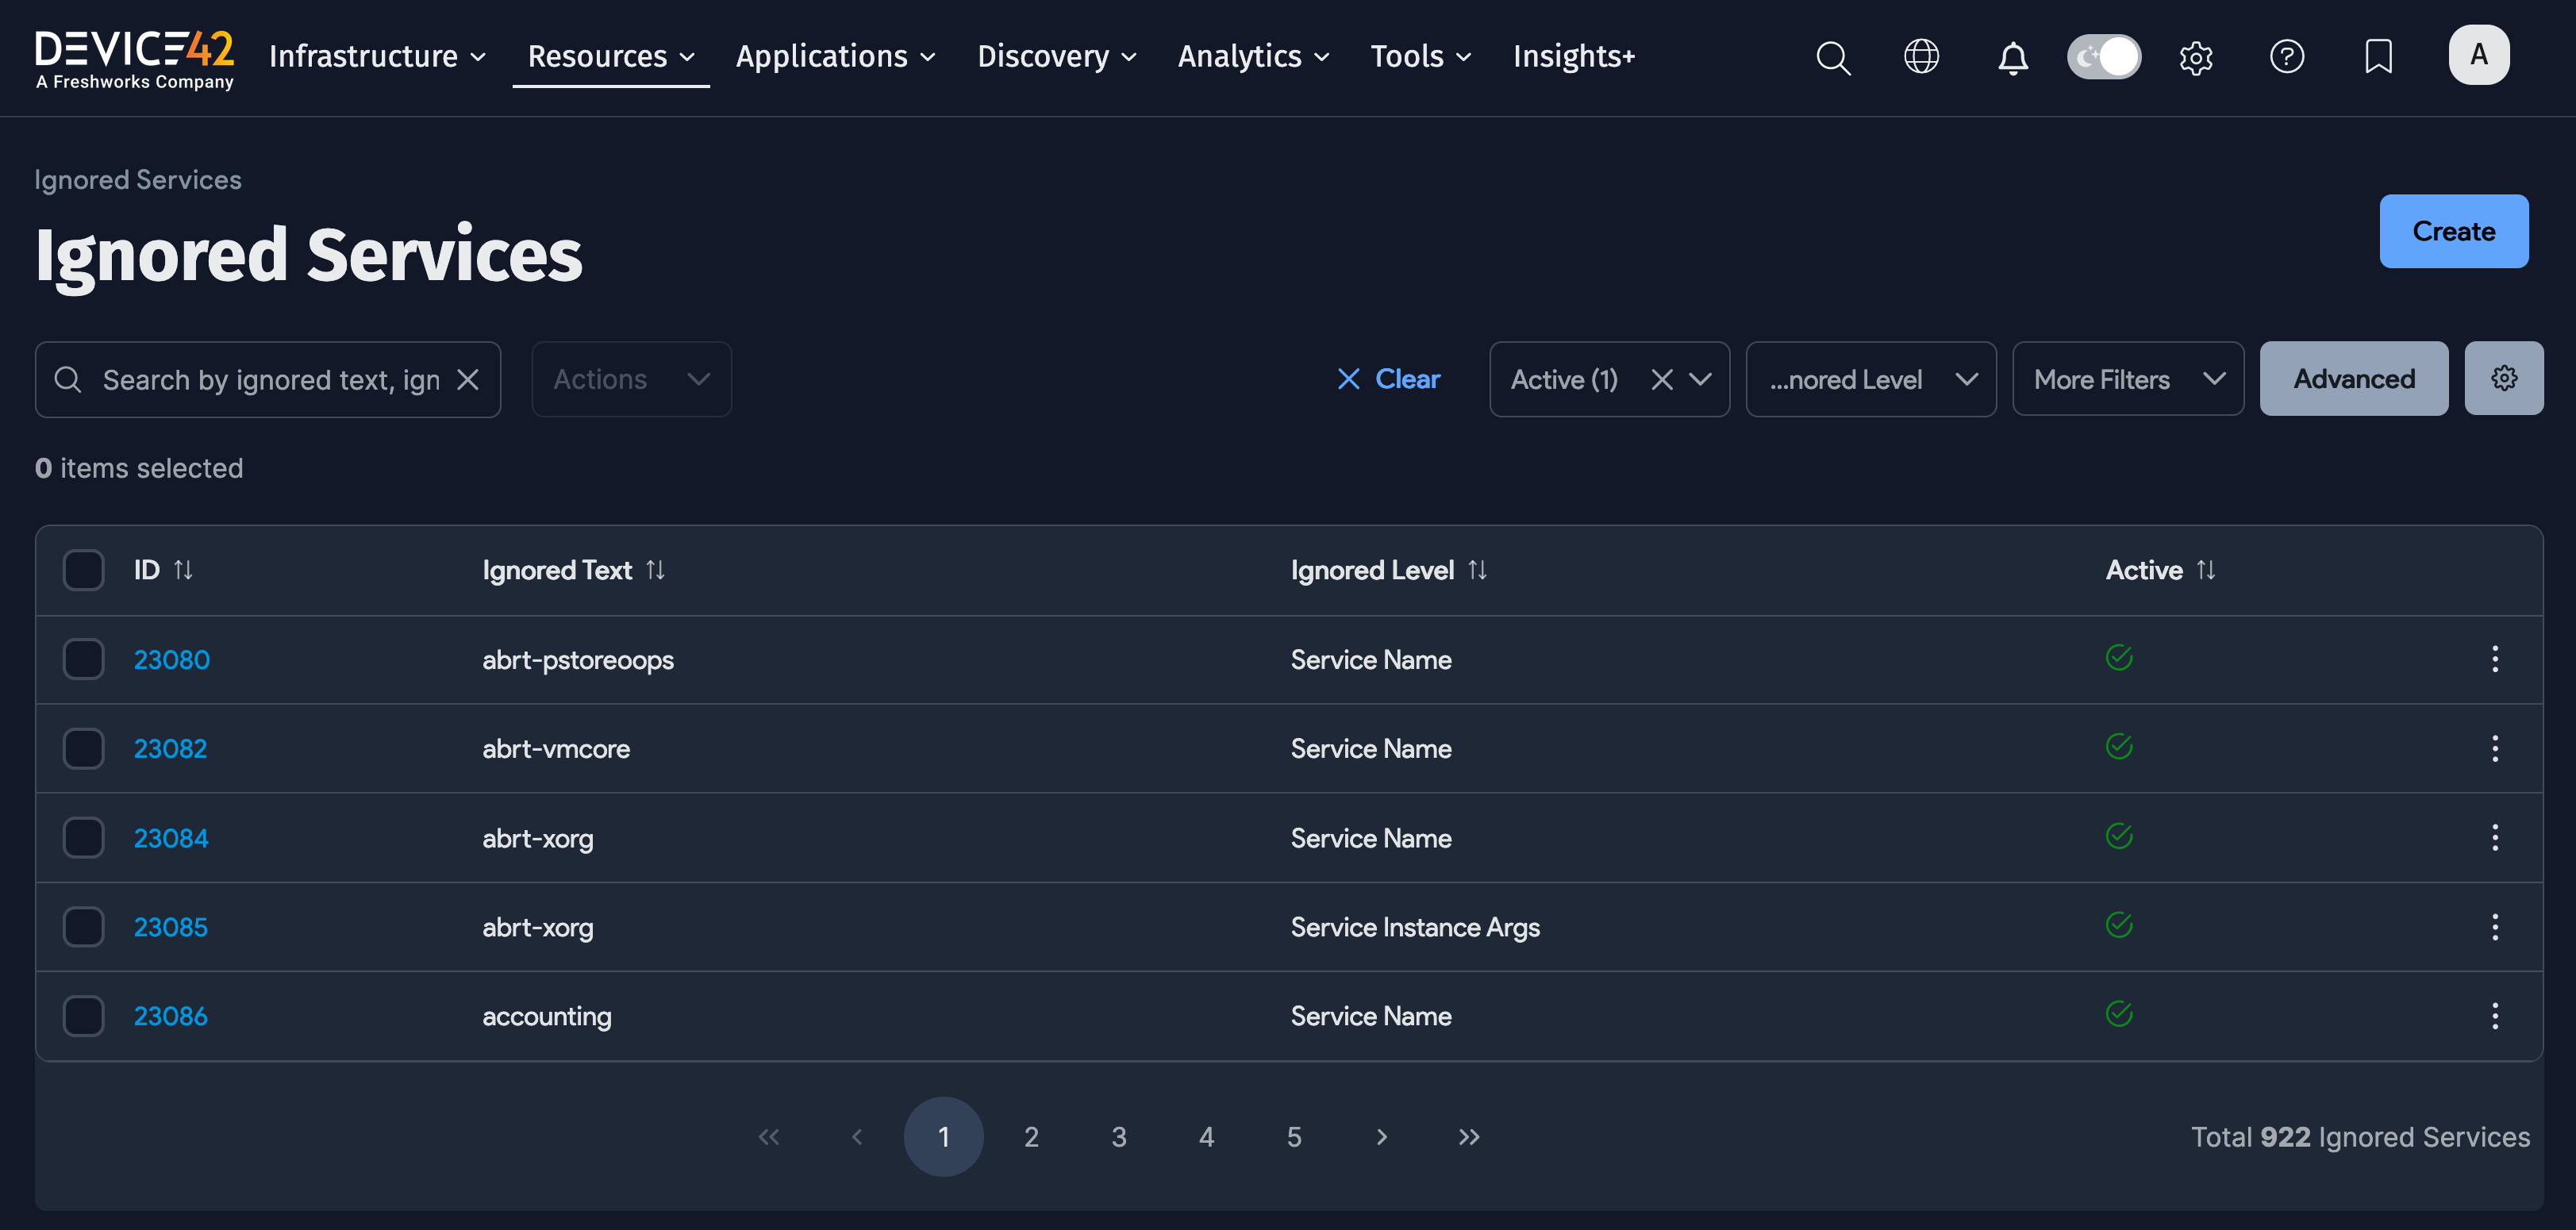The image size is (2576, 1230).
Task: Click the globe language icon
Action: tap(1921, 57)
